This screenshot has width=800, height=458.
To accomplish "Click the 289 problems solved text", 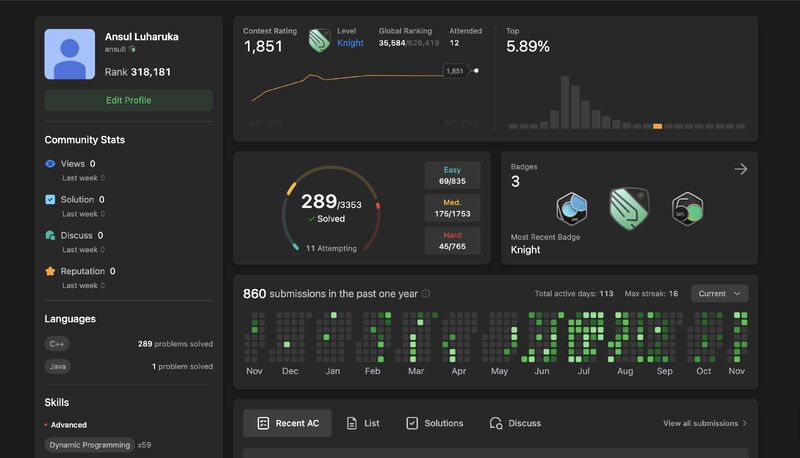I will tap(175, 344).
